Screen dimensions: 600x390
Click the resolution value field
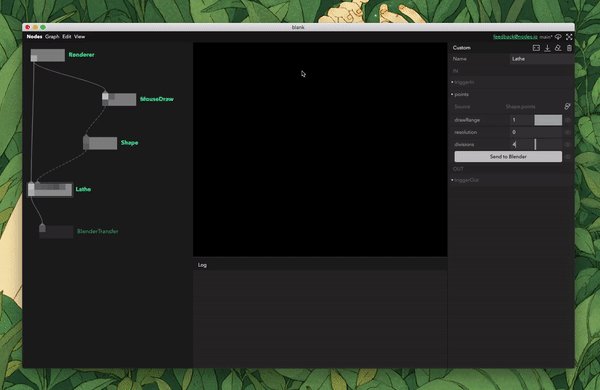[536, 132]
